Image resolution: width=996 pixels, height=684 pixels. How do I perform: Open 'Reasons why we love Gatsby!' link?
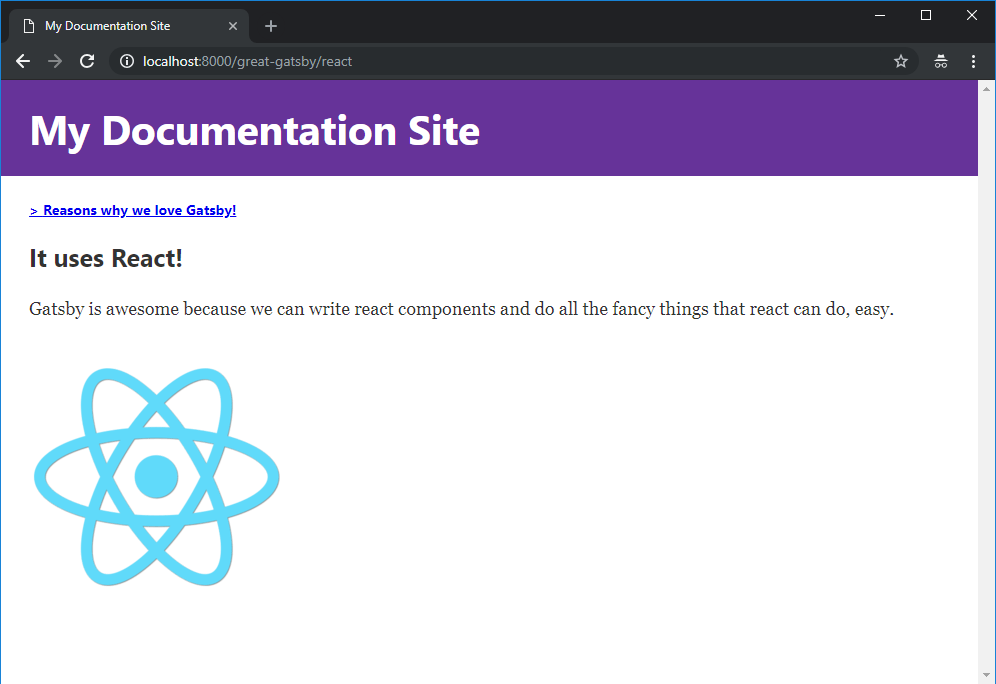point(132,210)
